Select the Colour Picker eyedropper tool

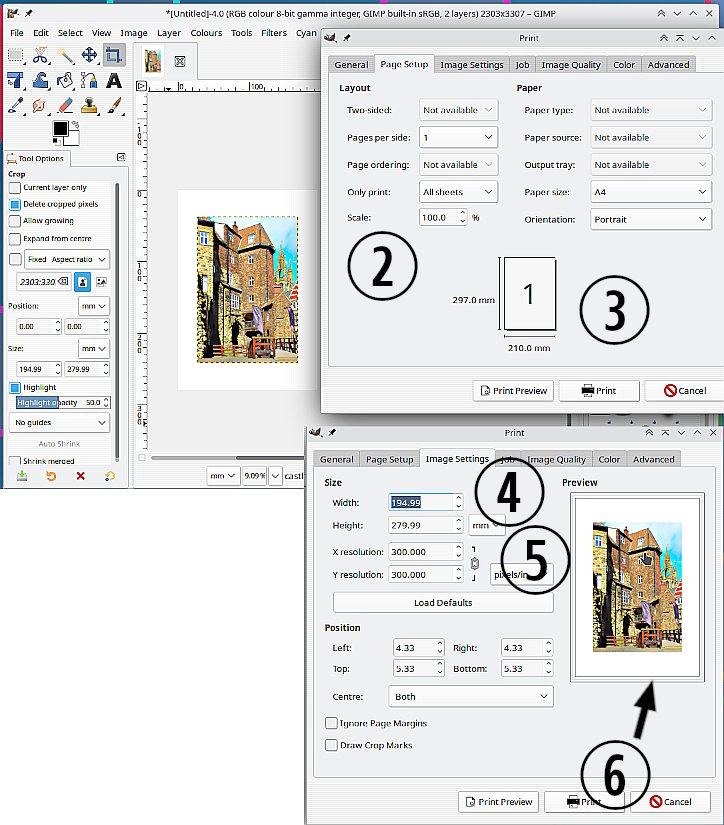[16, 106]
